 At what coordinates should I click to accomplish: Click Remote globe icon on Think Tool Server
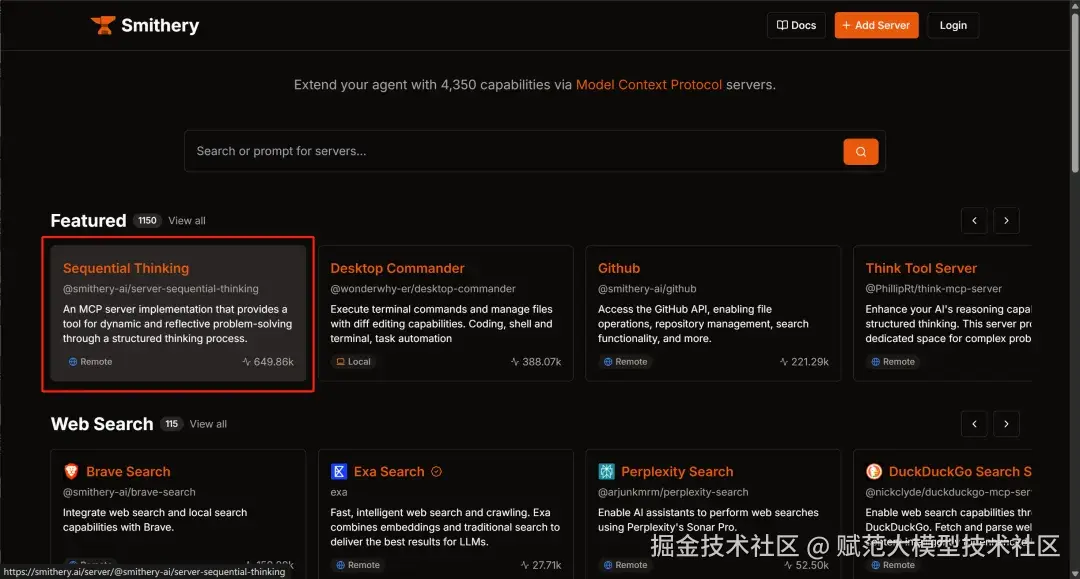click(x=875, y=361)
